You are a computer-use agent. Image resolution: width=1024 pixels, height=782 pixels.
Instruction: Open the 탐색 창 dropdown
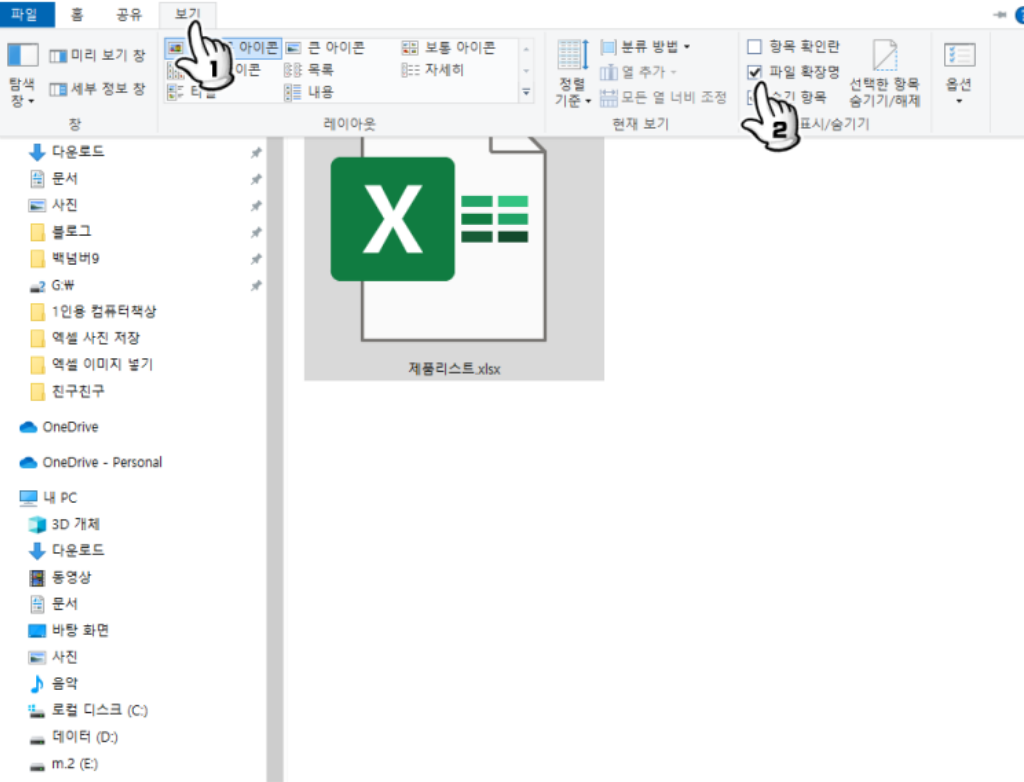tap(22, 74)
